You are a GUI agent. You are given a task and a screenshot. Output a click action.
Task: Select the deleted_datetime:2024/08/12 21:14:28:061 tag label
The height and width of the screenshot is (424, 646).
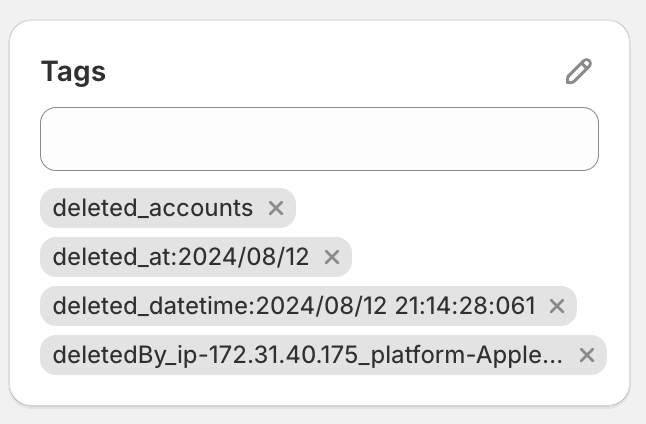pos(294,306)
